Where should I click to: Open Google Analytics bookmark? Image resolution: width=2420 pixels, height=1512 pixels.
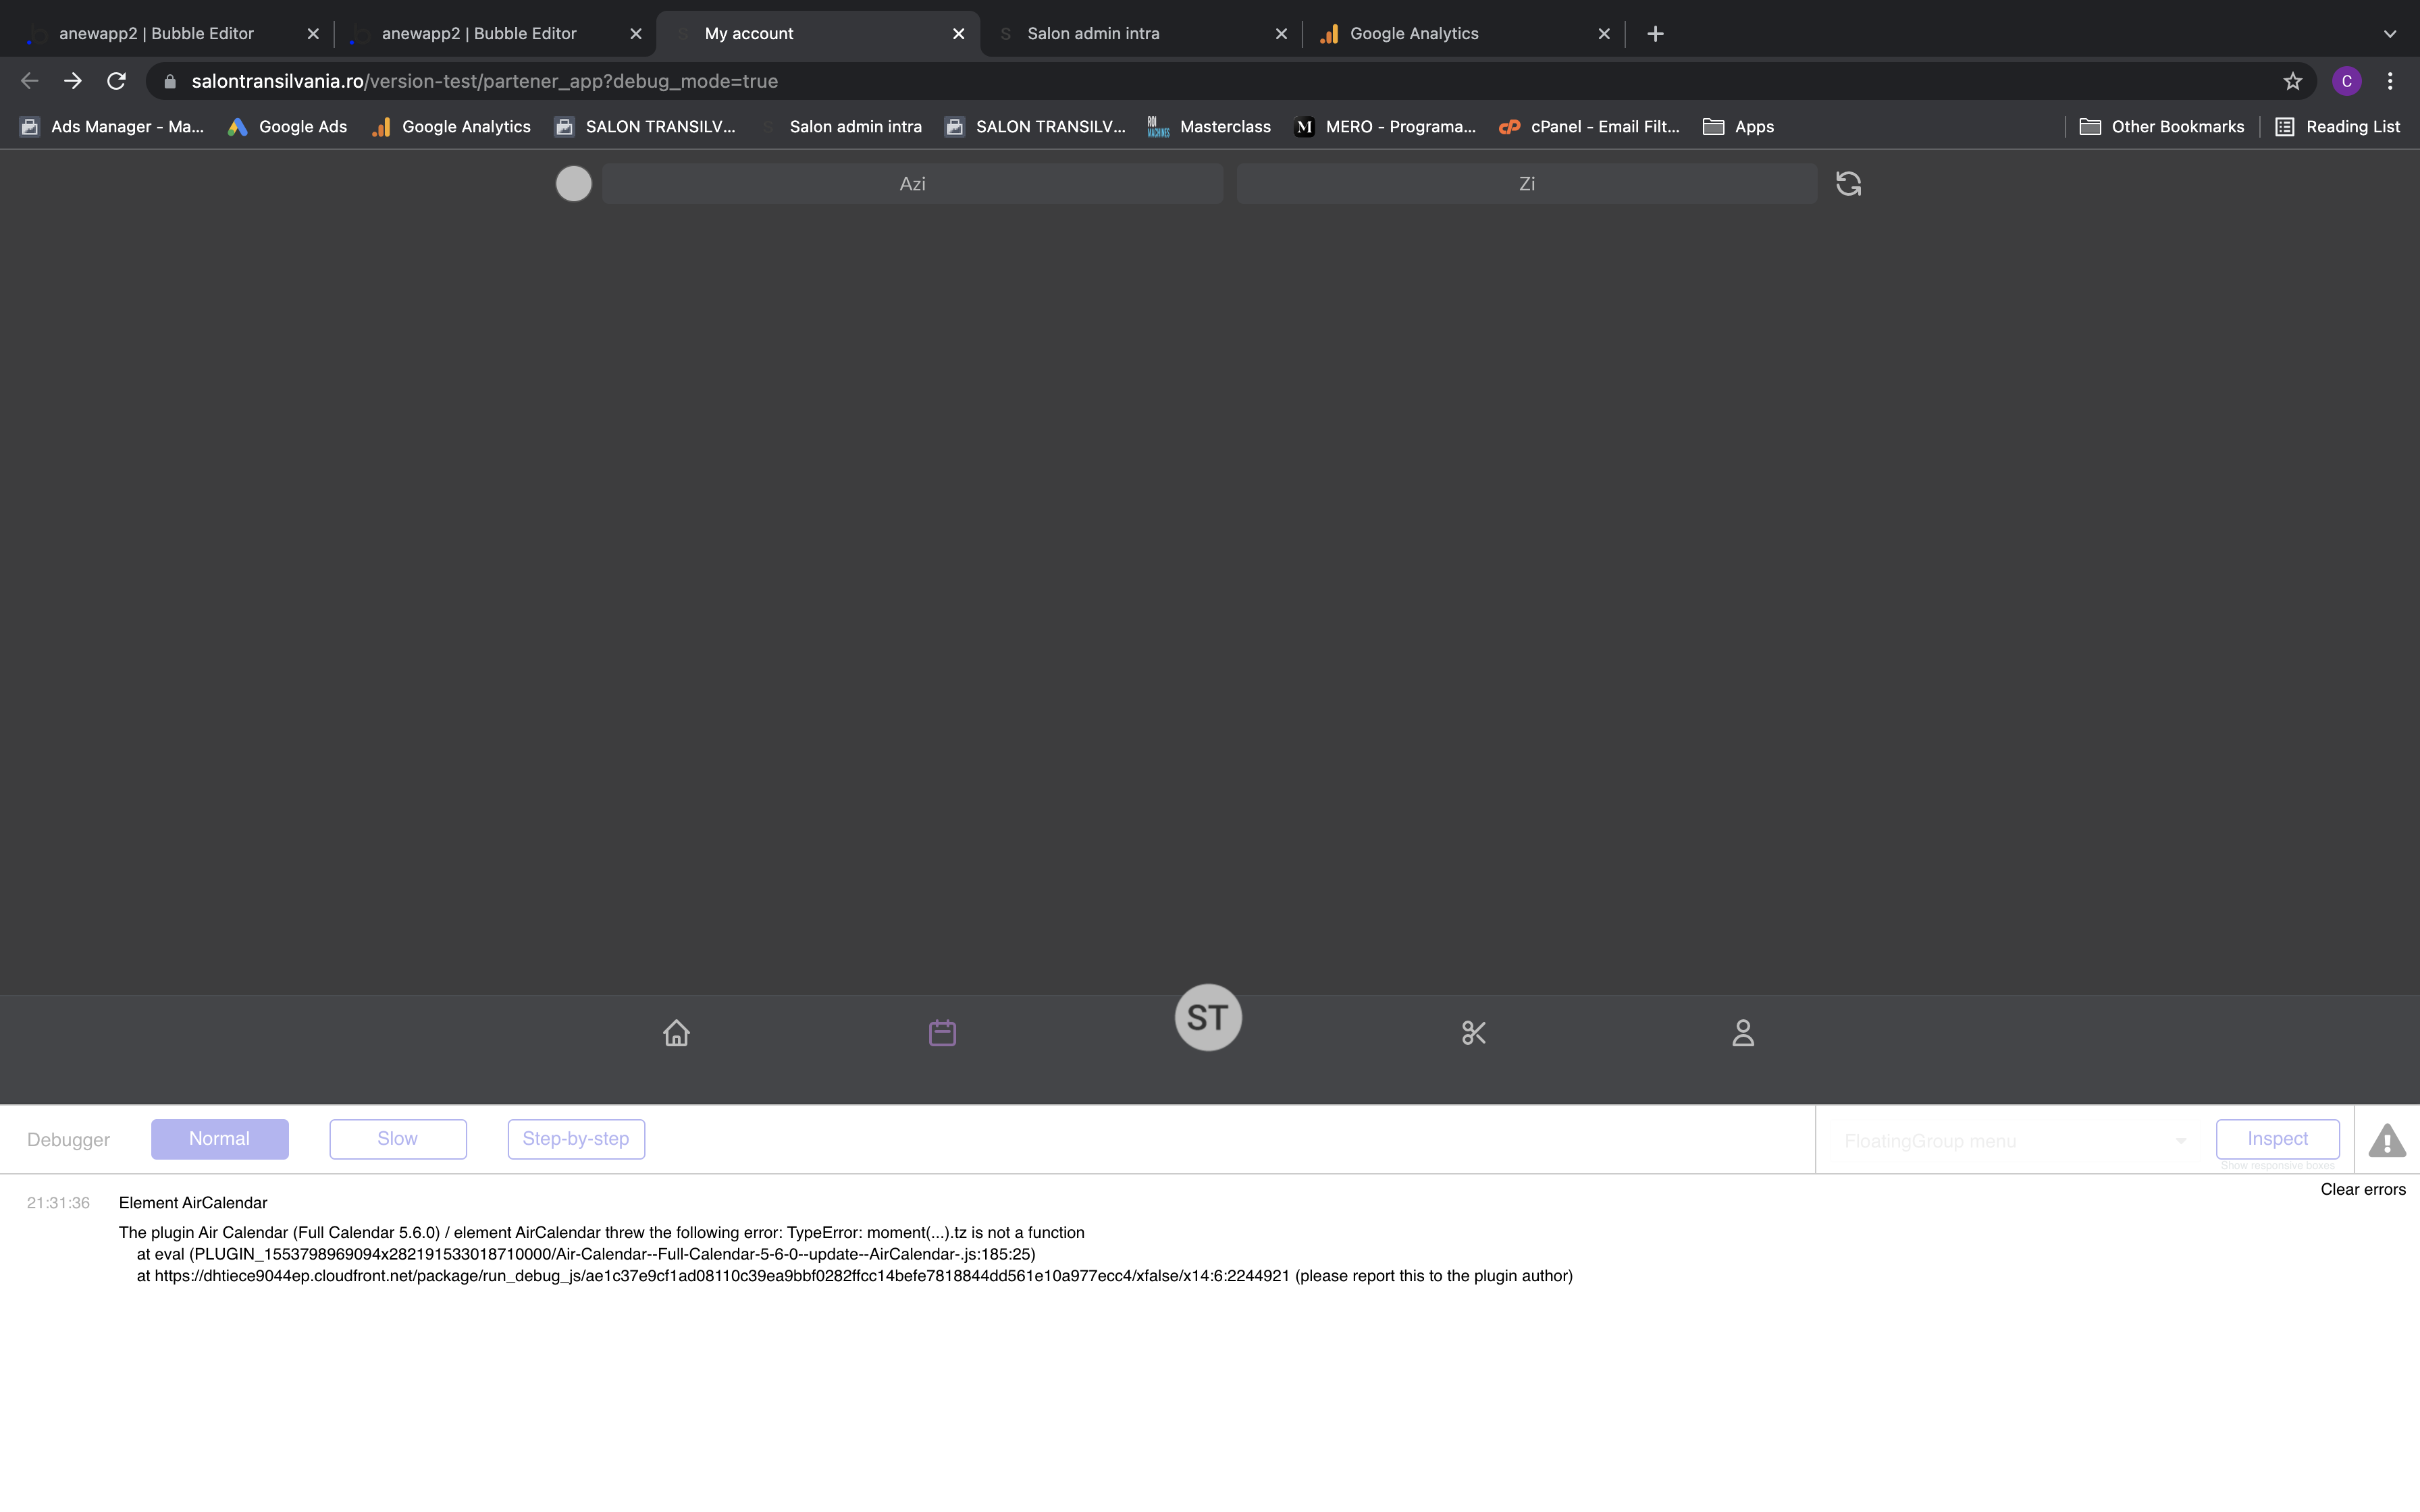coord(451,127)
